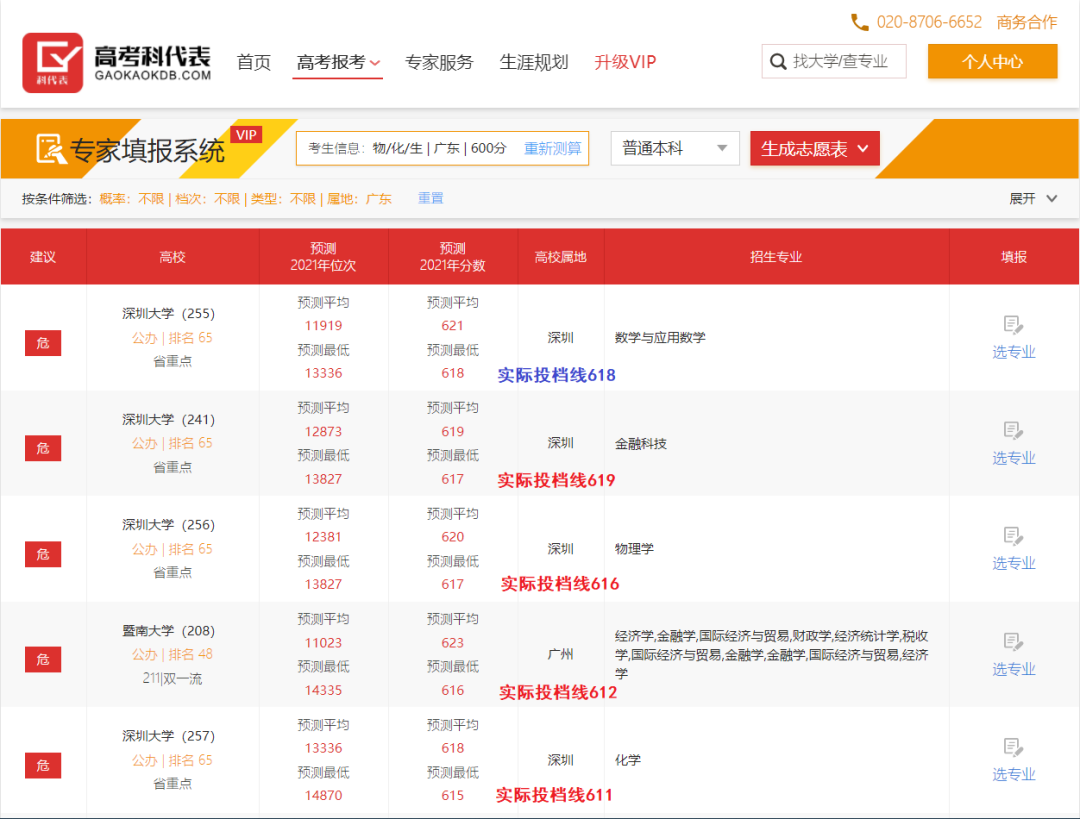Image resolution: width=1080 pixels, height=819 pixels.
Task: Click the 危 tag for 暨南大学 (208)
Action: click(43, 660)
